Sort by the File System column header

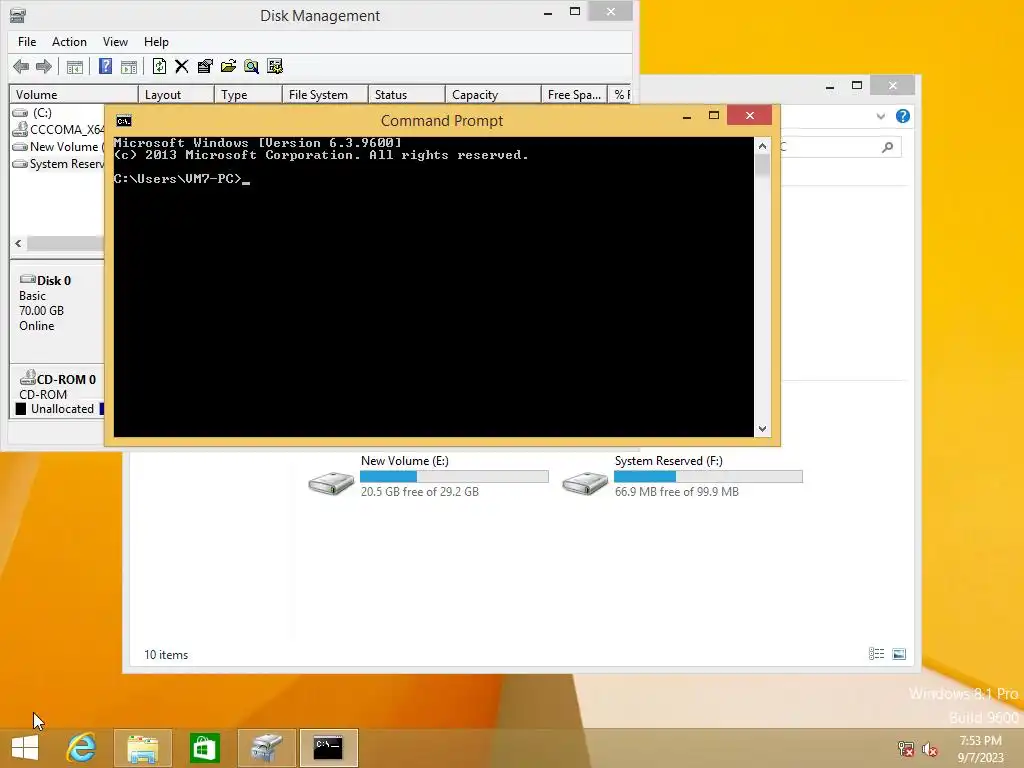click(325, 95)
